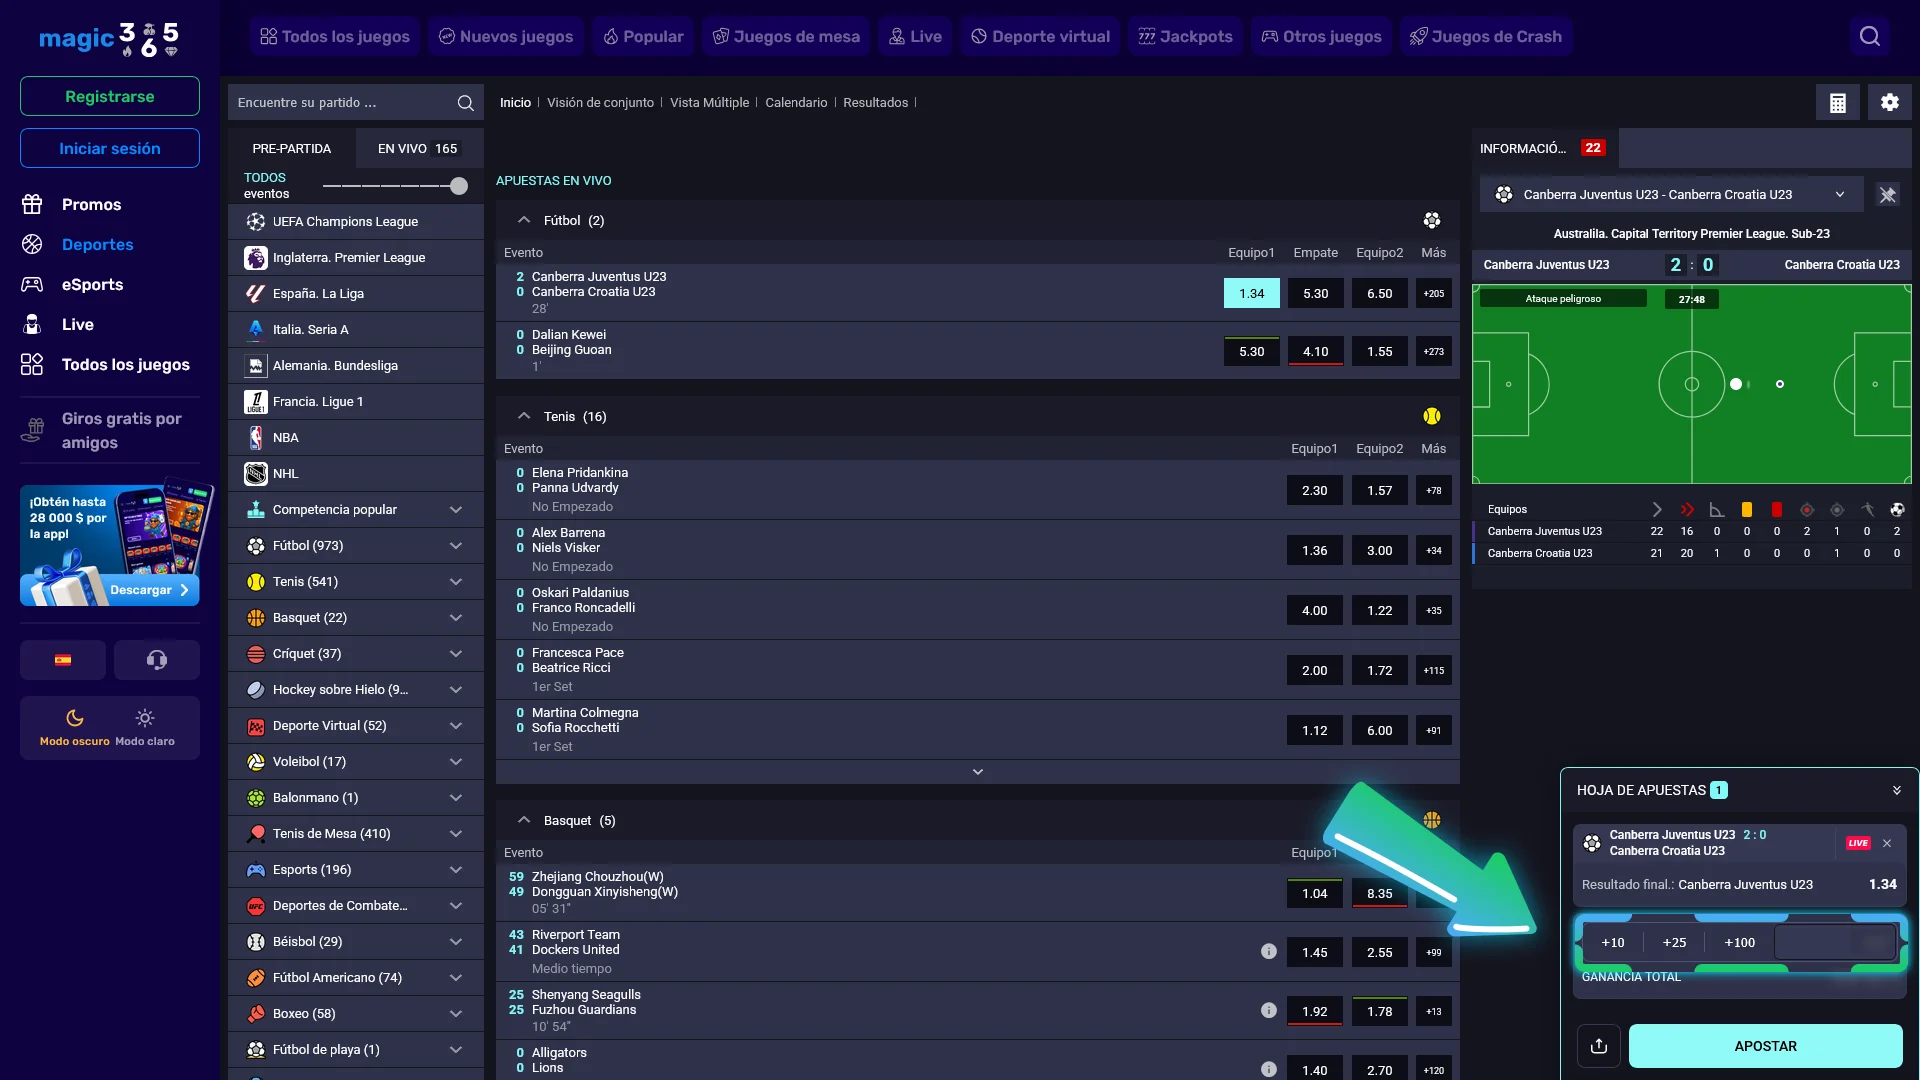The width and height of the screenshot is (1920, 1080).
Task: Open Juegos de Crash menu
Action: pyautogui.click(x=1486, y=37)
